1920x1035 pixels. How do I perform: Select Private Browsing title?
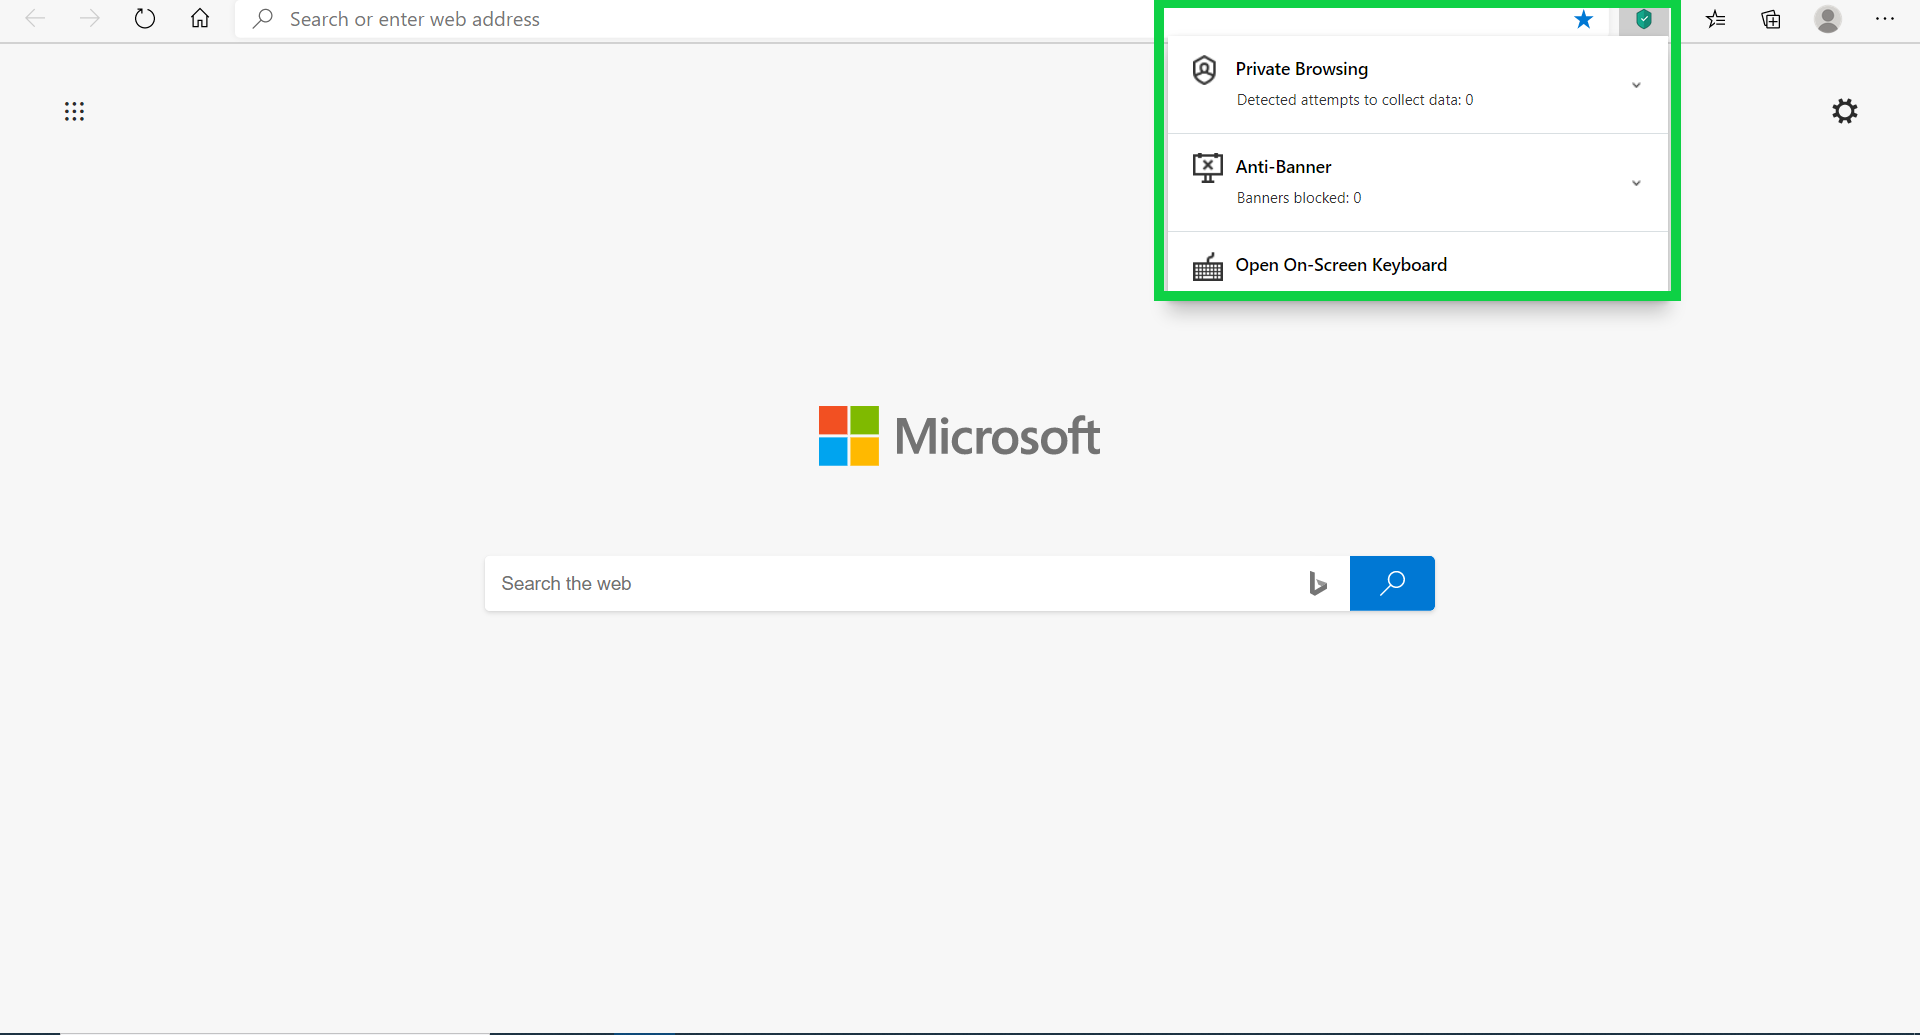pyautogui.click(x=1301, y=69)
